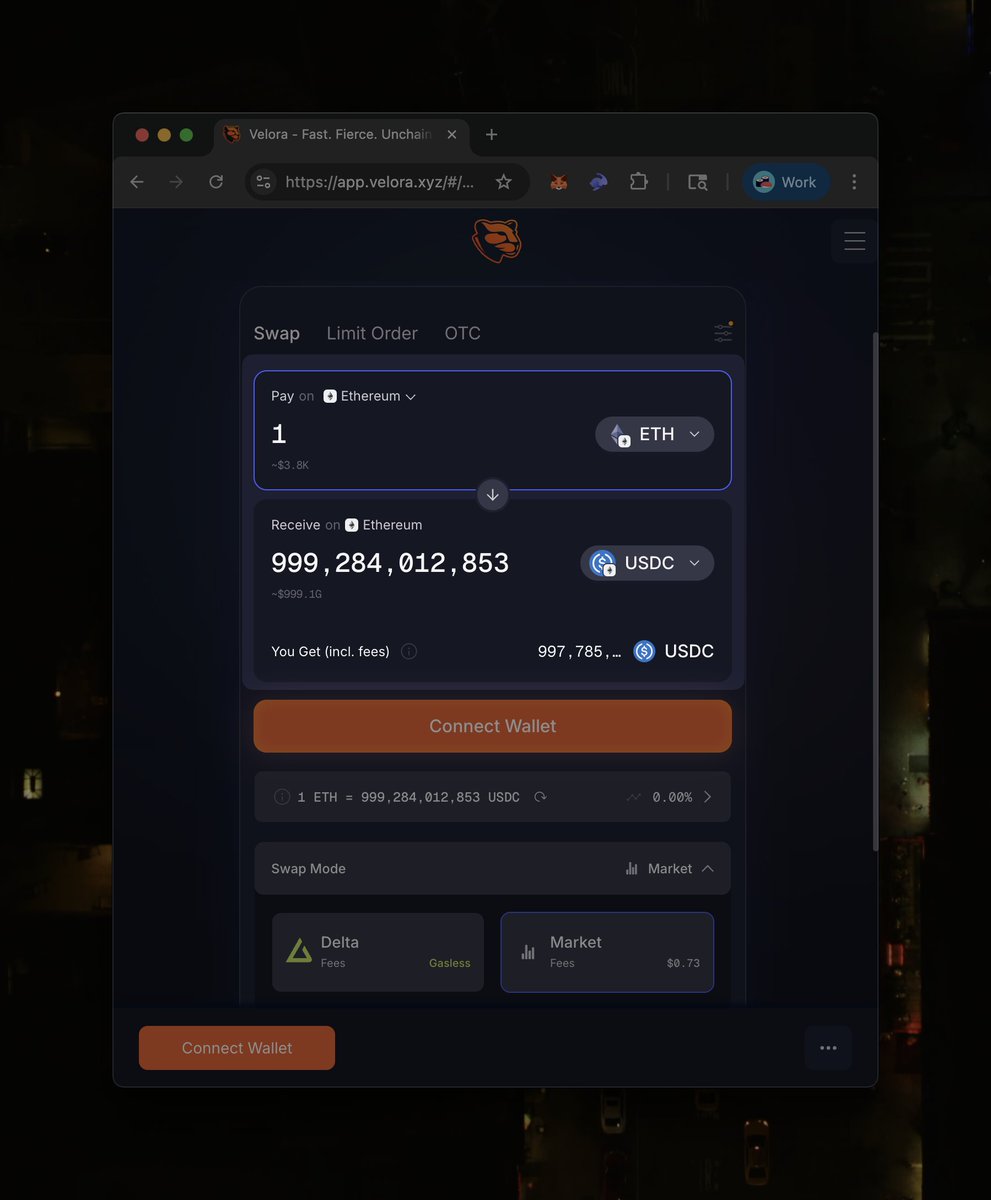
Task: Switch to the Swap tab
Action: tap(277, 333)
